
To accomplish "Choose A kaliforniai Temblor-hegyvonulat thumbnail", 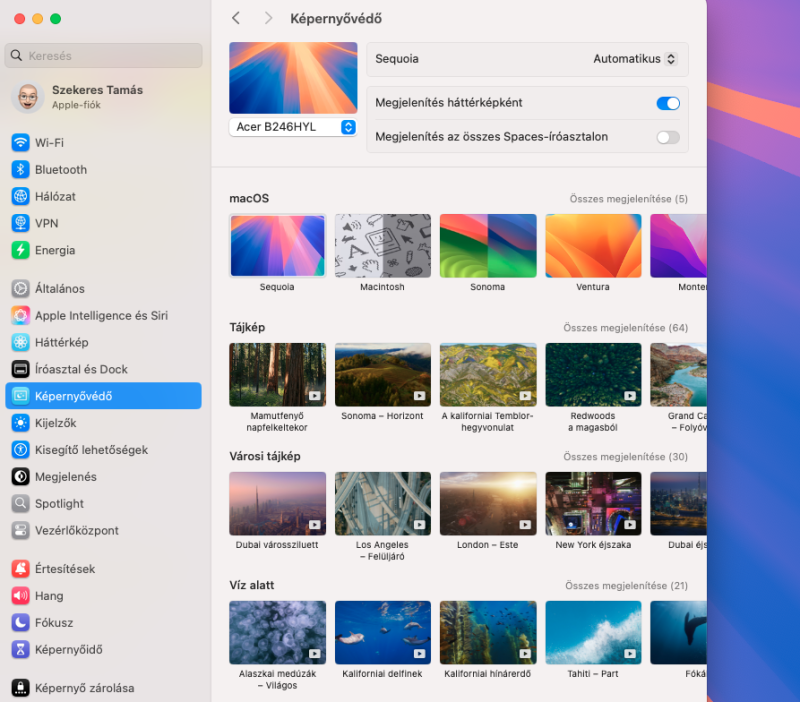I will [488, 374].
